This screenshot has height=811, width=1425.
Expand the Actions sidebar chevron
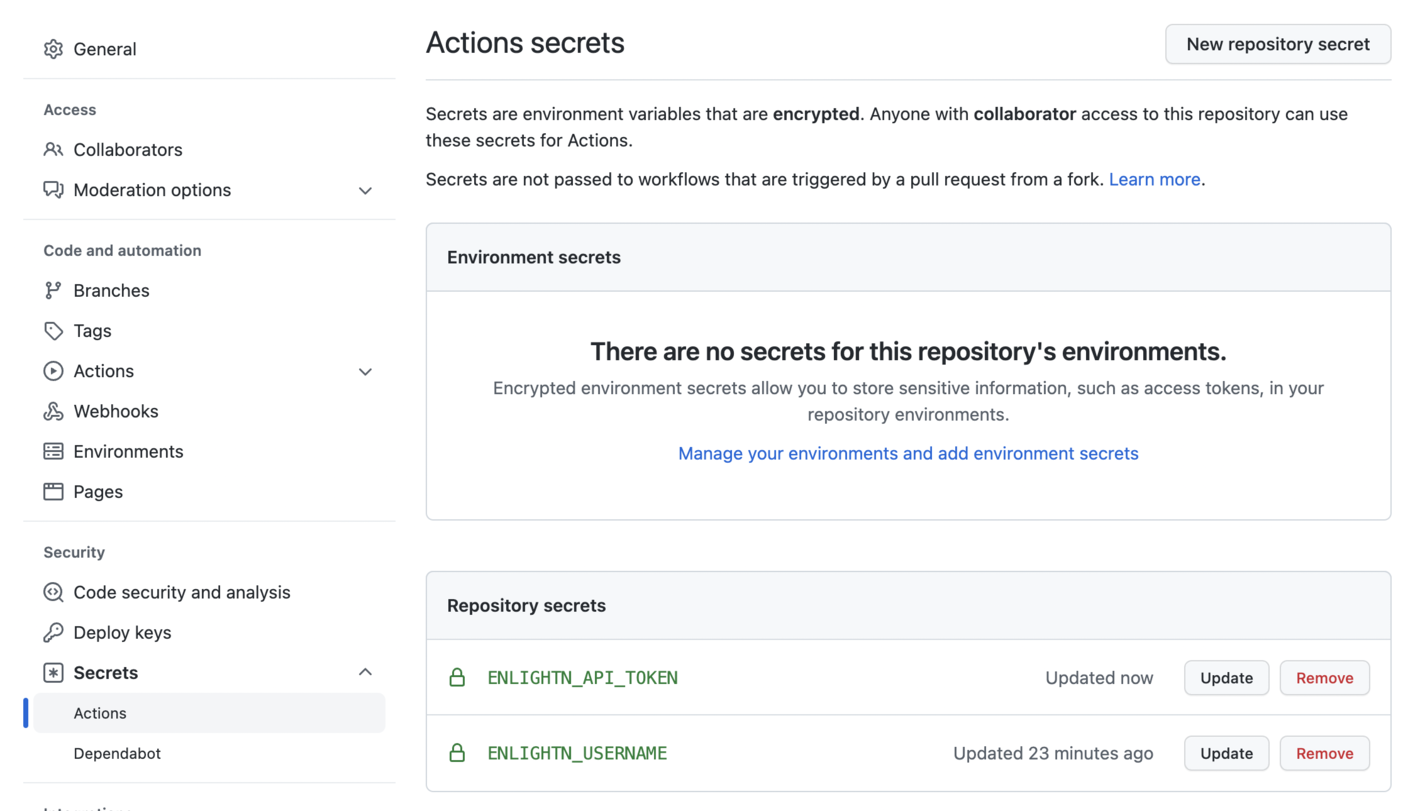click(x=365, y=370)
